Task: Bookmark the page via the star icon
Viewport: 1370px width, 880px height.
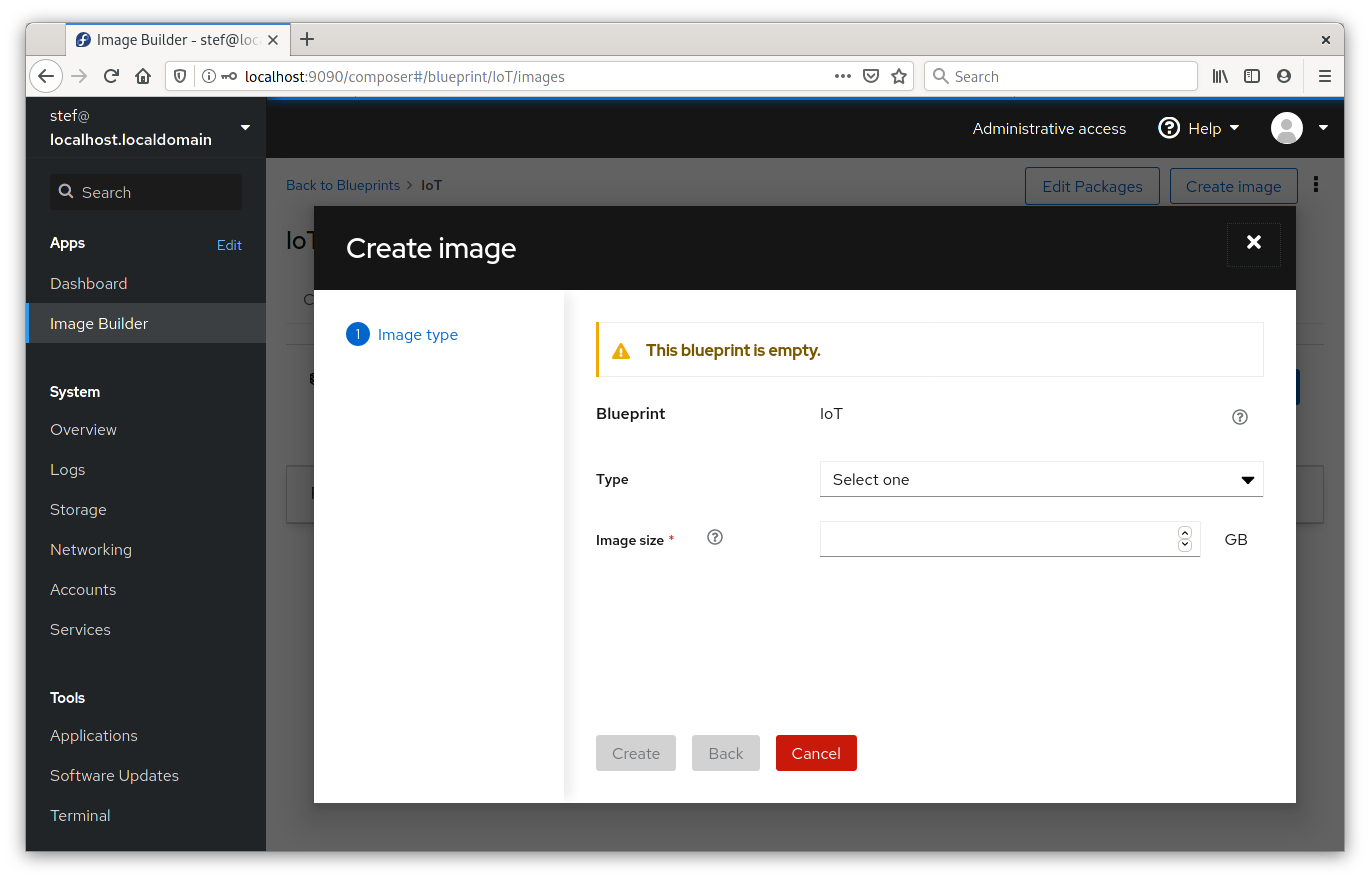Action: tap(898, 76)
